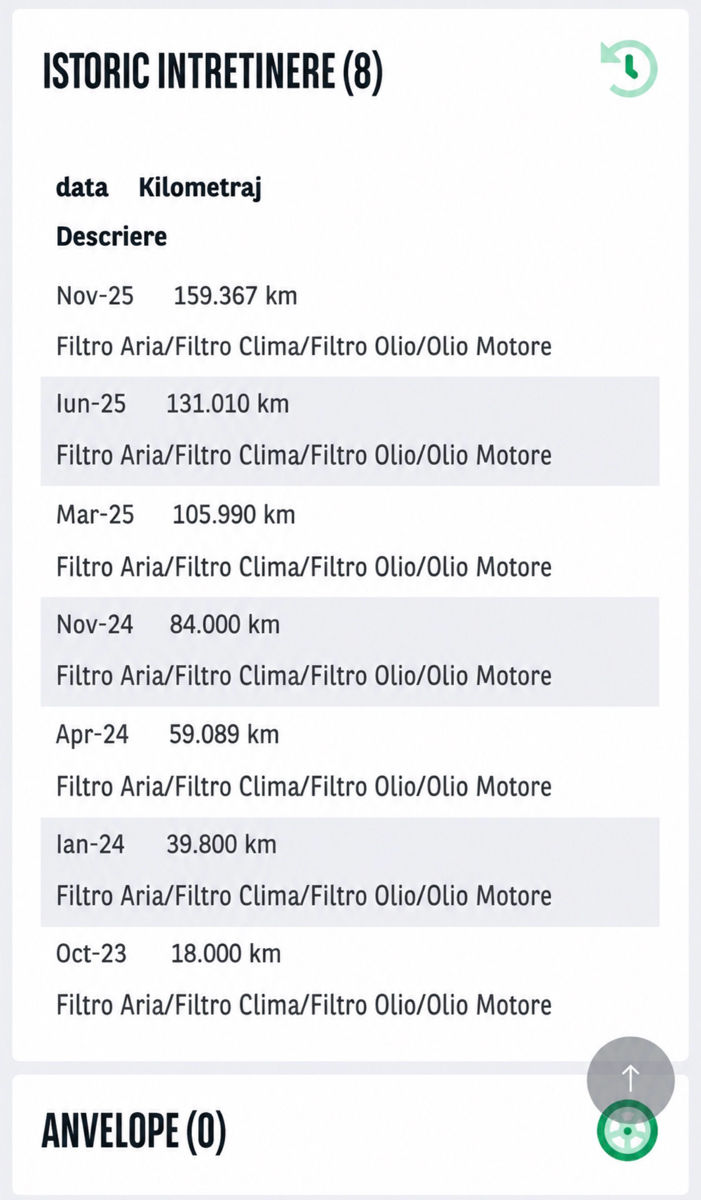Click the Kilometraj column header
701x1200 pixels.
200,188
